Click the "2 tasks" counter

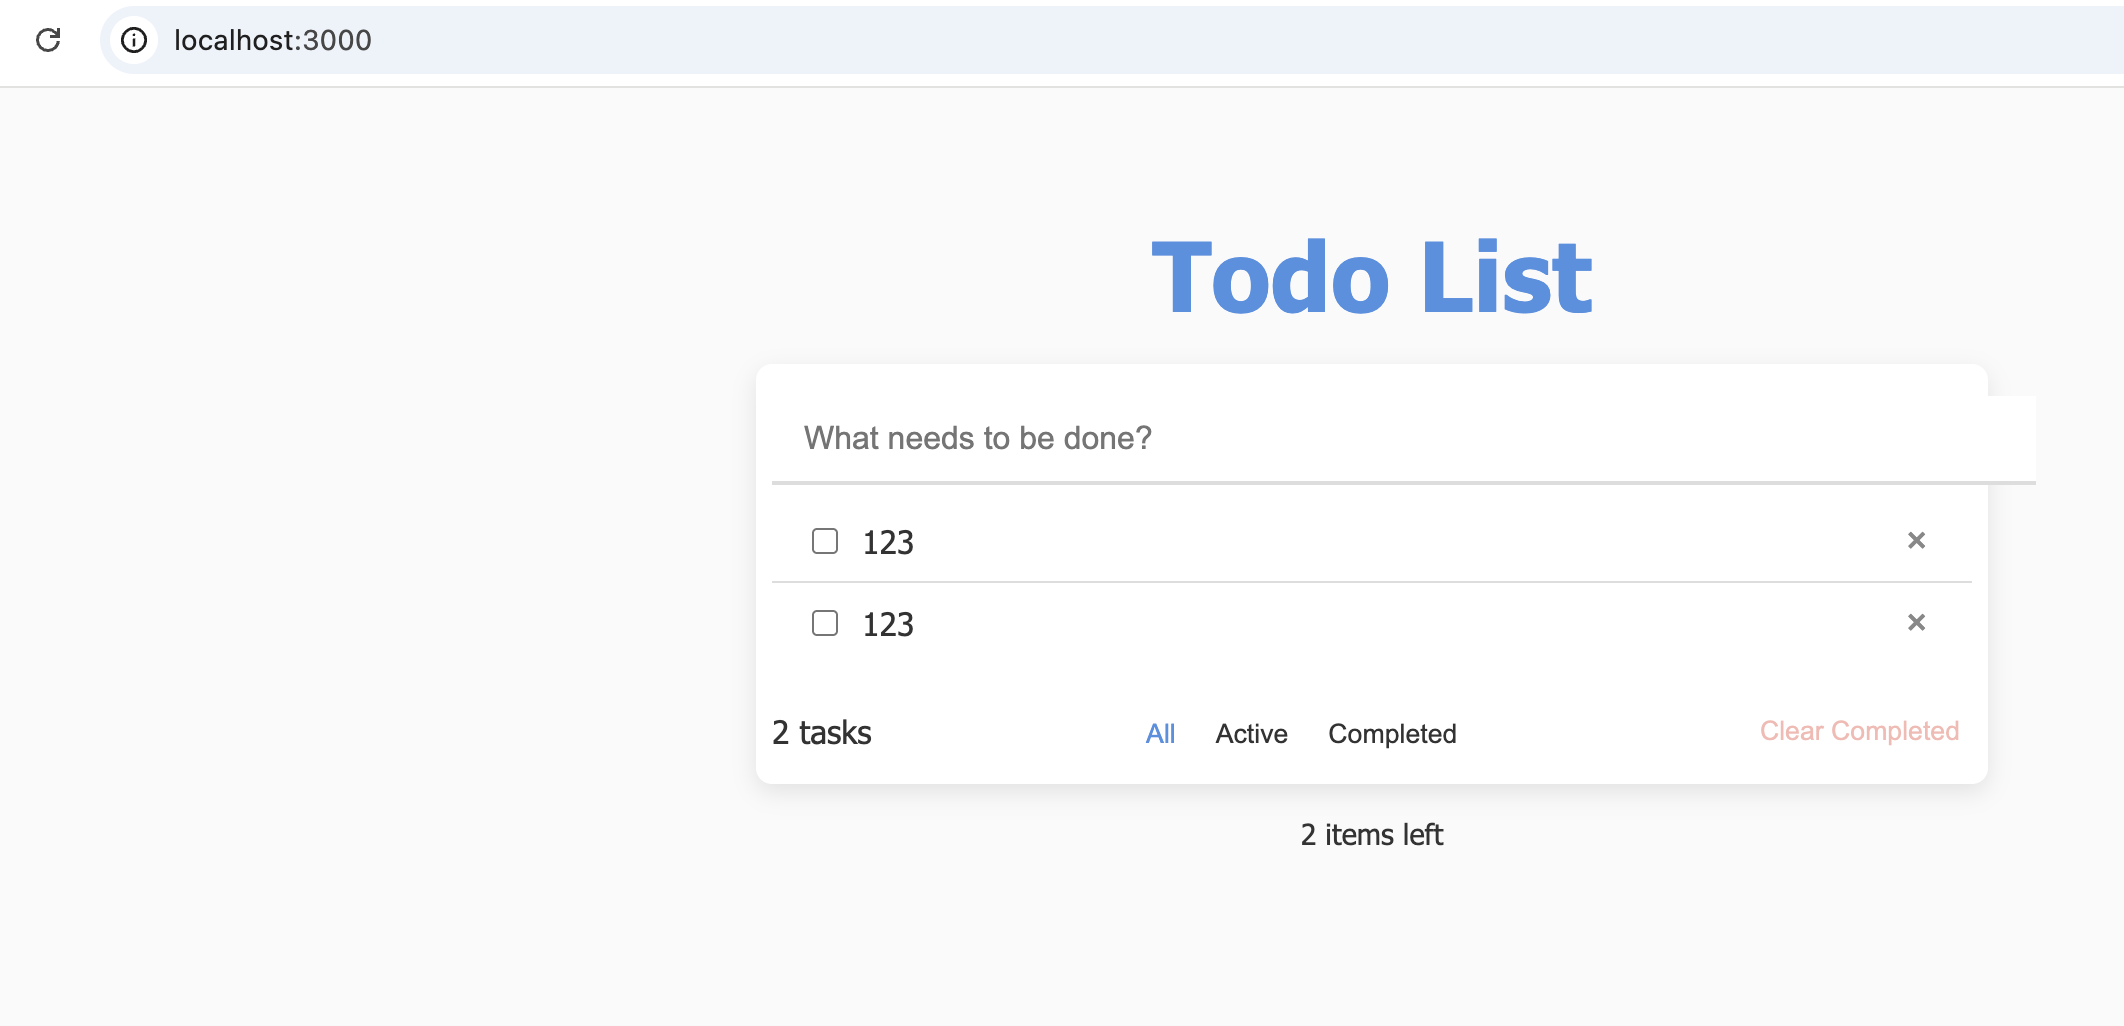(x=822, y=733)
